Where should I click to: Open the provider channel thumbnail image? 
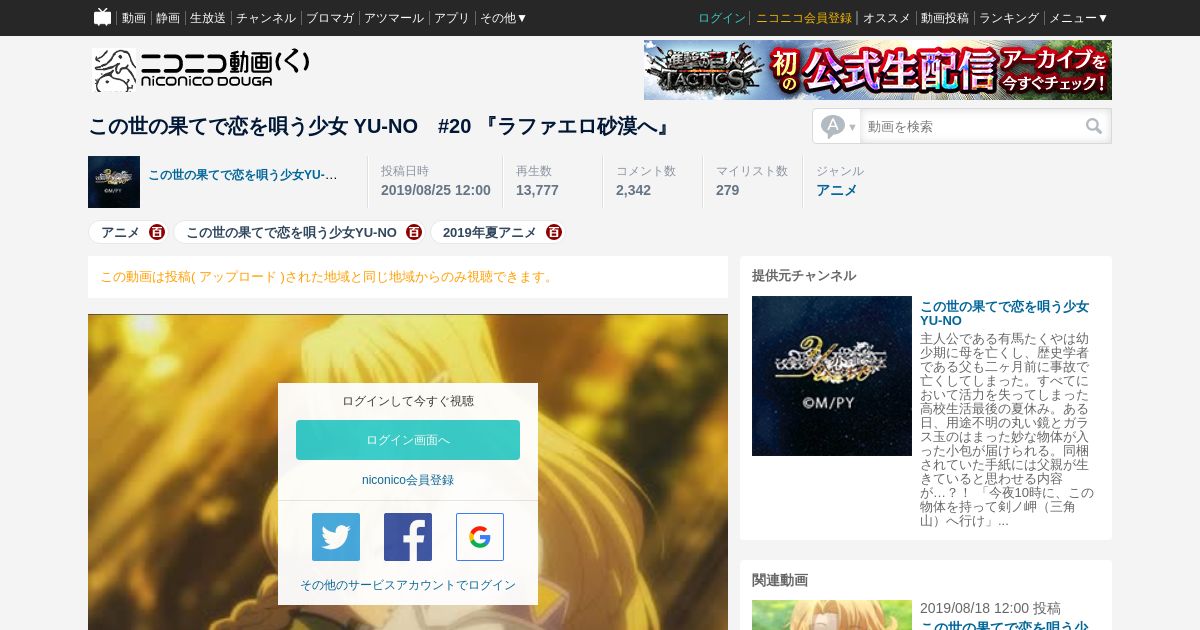point(832,376)
